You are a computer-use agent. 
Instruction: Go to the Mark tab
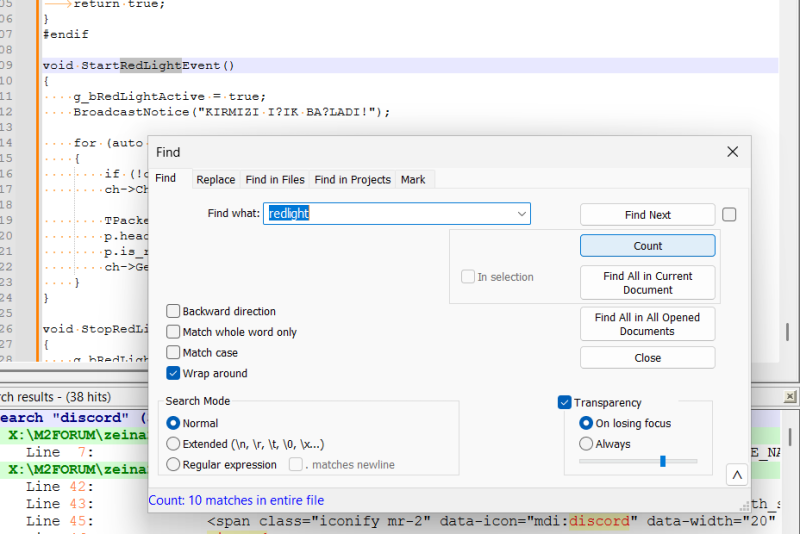click(413, 180)
